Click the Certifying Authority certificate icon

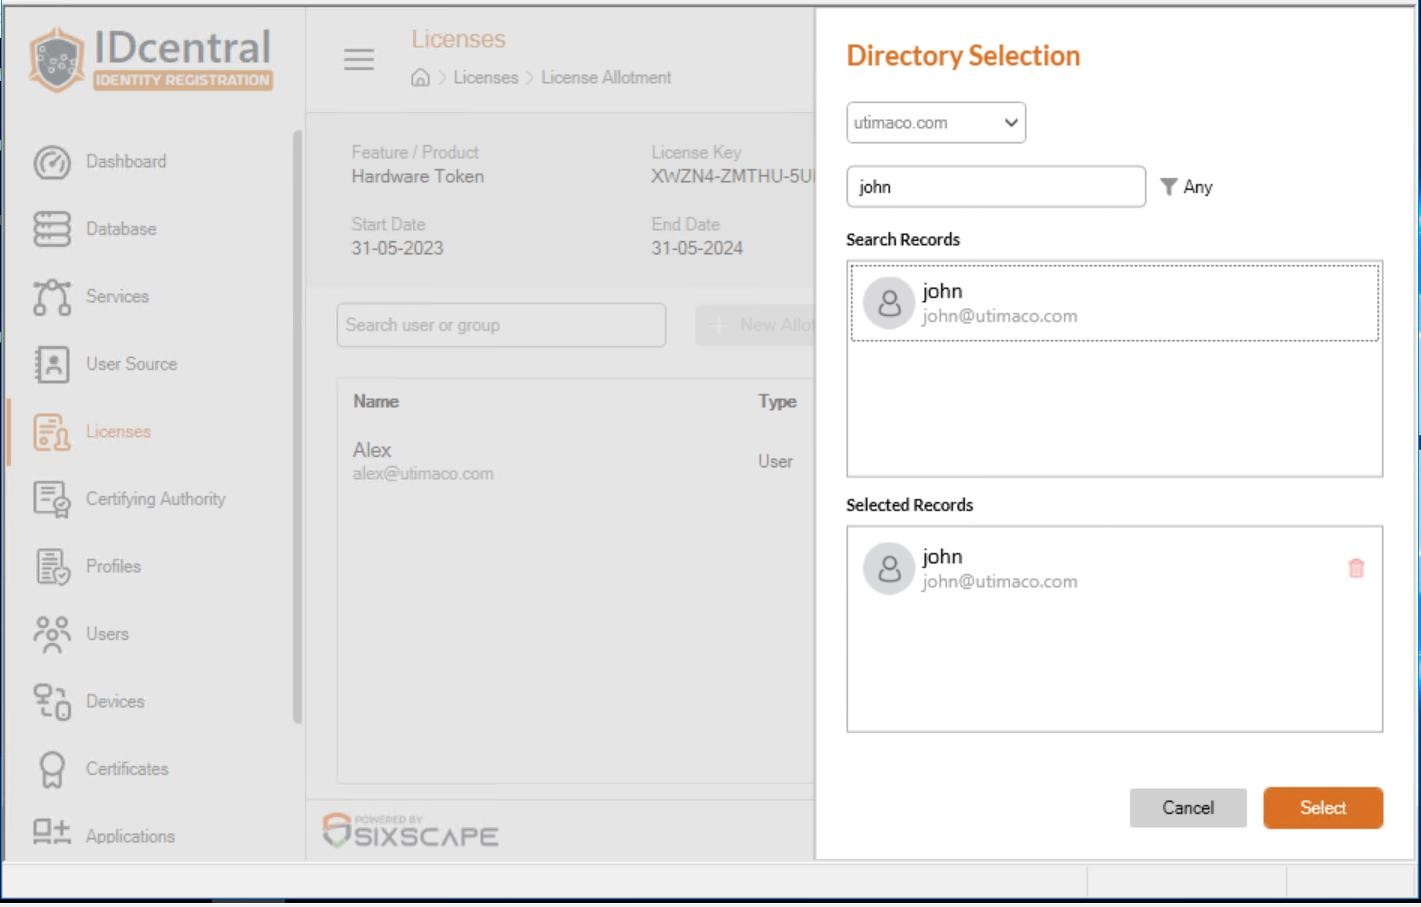point(52,499)
